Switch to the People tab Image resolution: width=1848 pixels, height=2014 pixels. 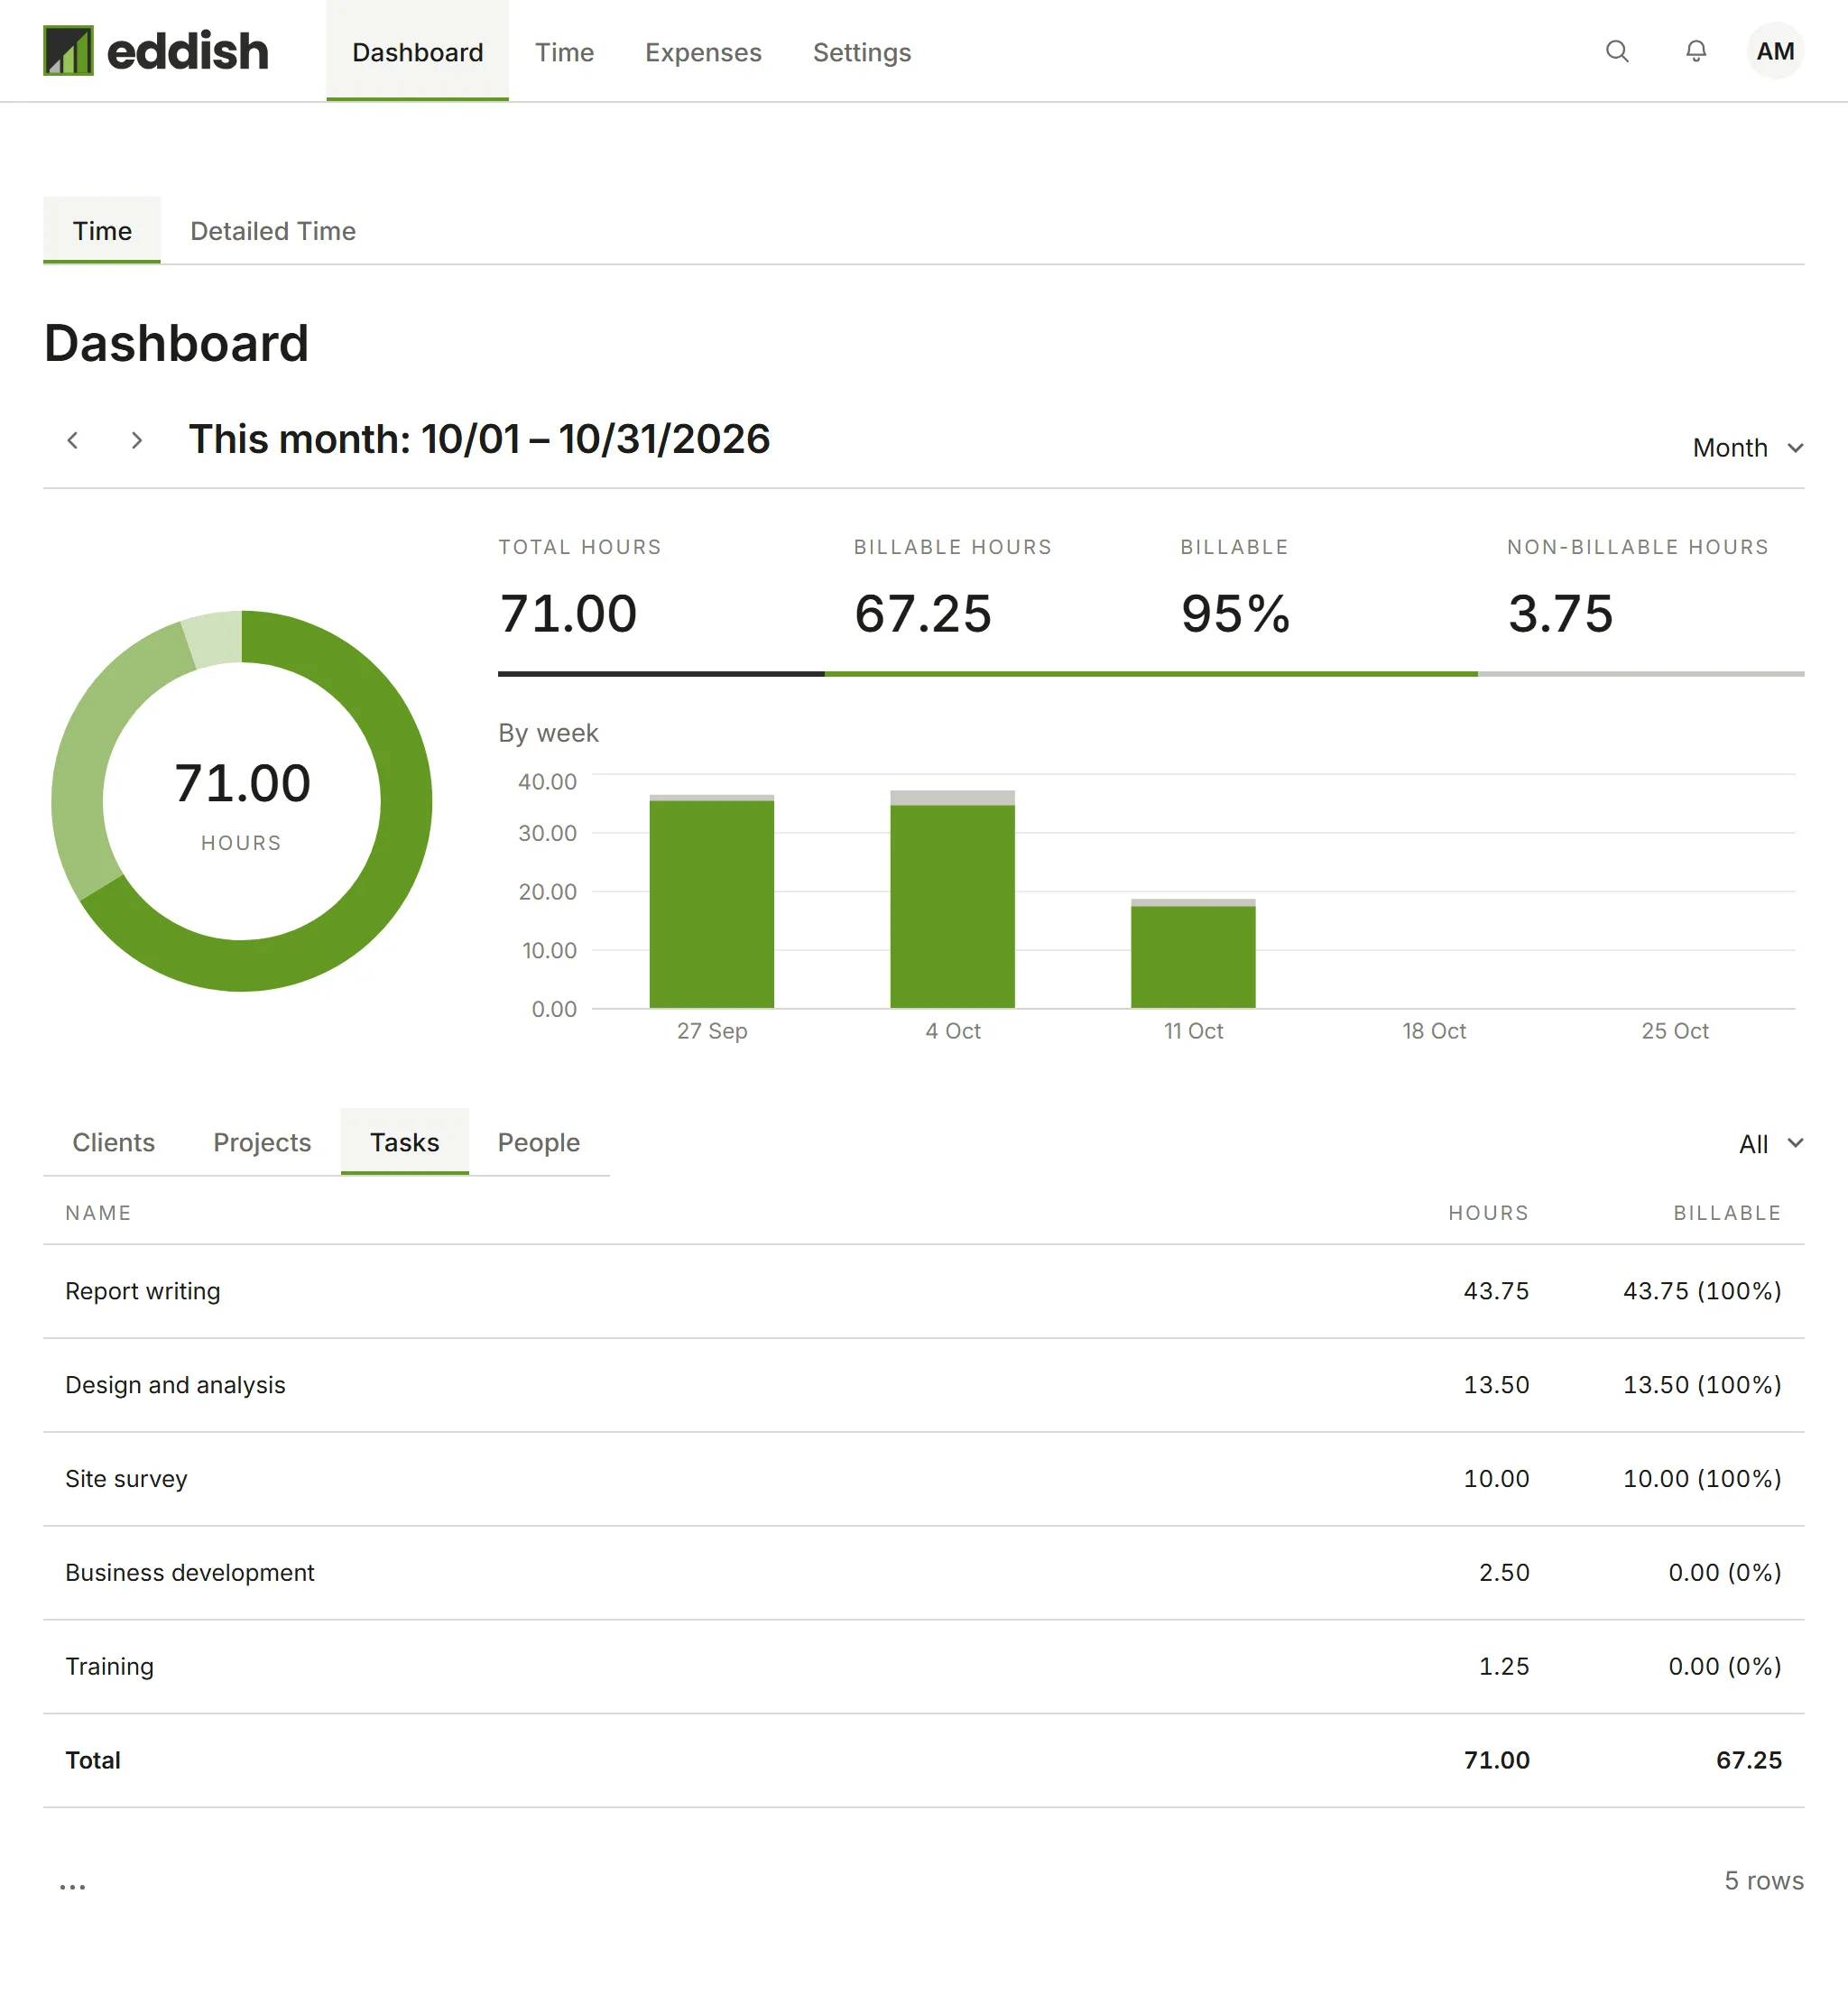(x=539, y=1142)
